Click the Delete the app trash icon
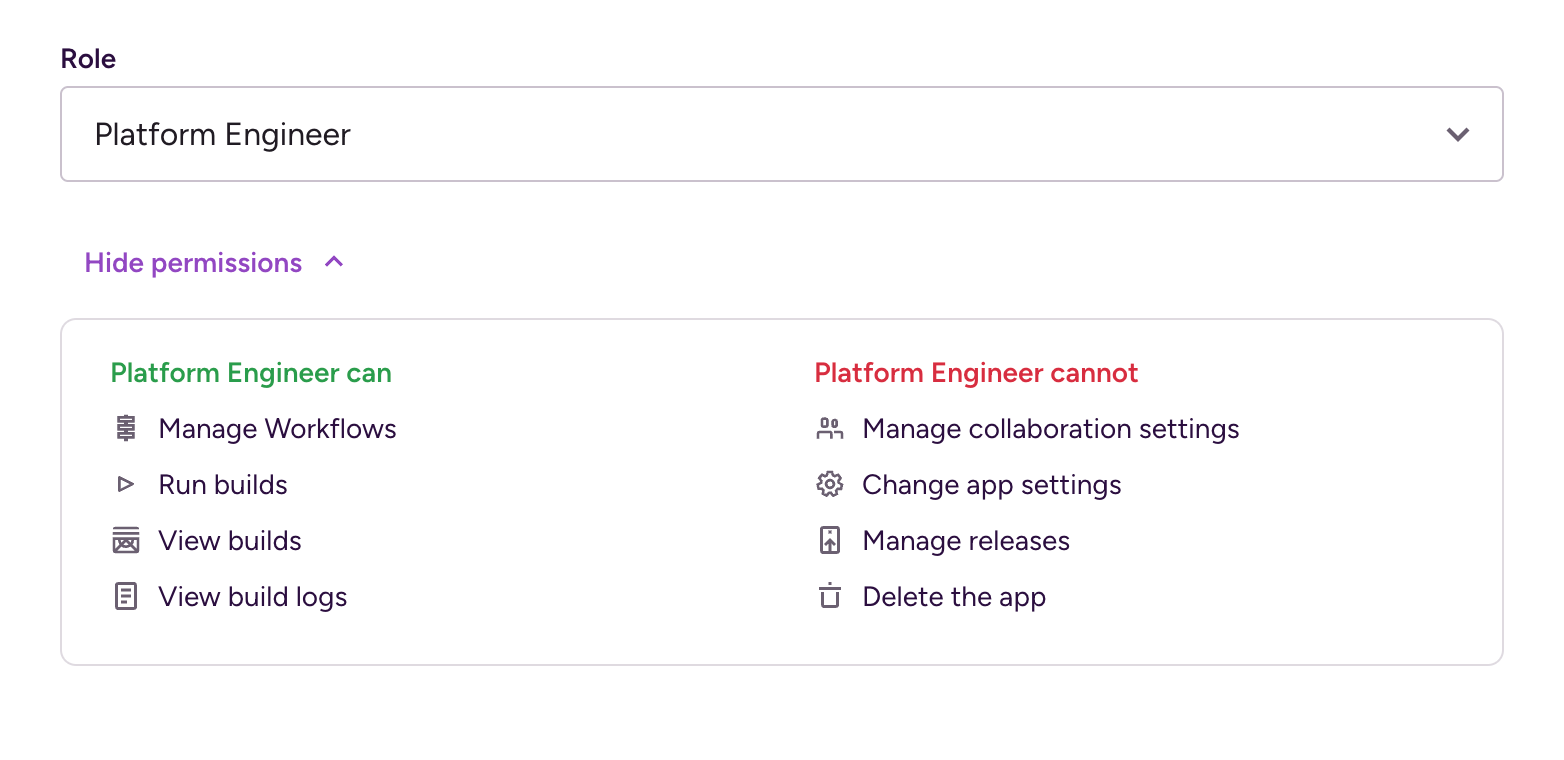The image size is (1564, 760). coord(829,597)
